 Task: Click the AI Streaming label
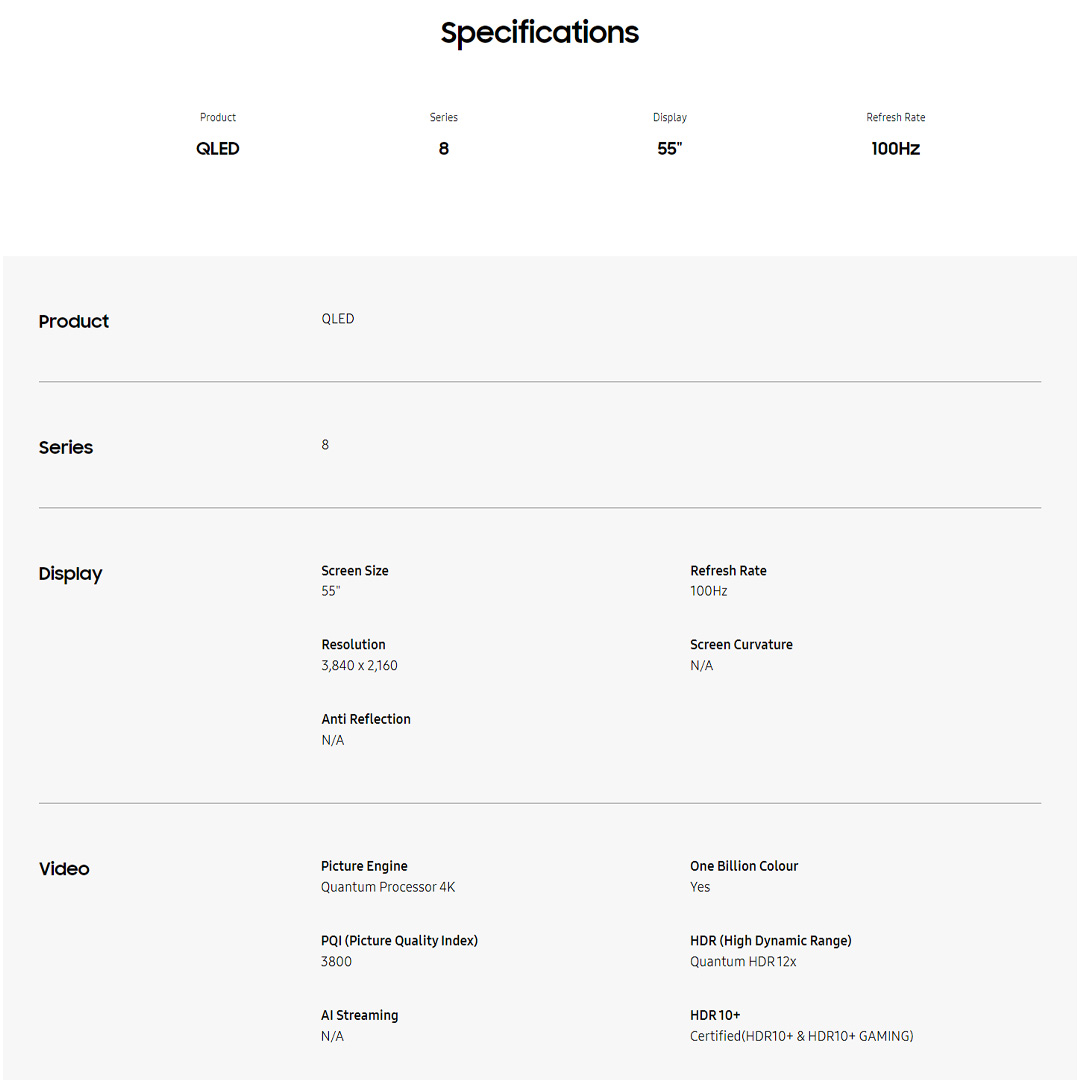pos(359,1015)
